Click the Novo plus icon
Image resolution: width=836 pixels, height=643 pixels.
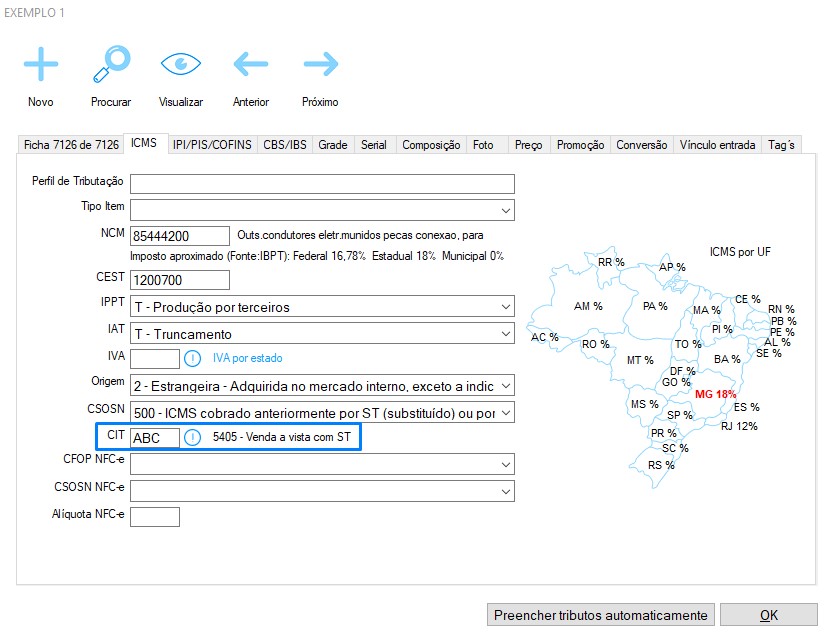point(41,64)
